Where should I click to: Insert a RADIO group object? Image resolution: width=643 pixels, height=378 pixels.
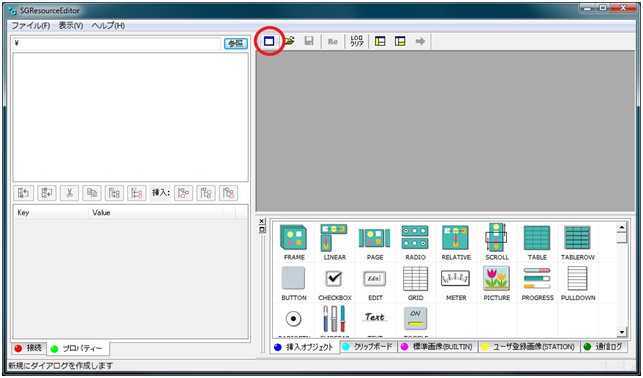point(415,243)
